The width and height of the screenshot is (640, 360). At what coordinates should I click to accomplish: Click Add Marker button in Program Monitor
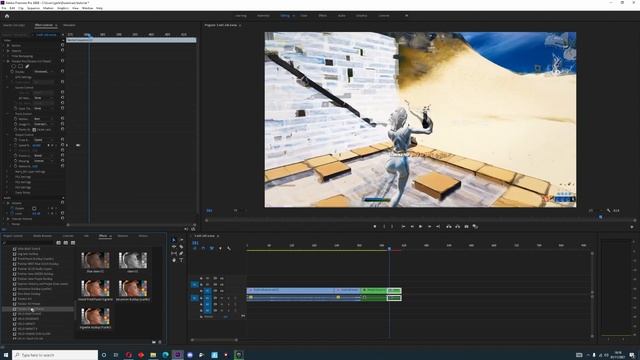pyautogui.click(x=375, y=226)
